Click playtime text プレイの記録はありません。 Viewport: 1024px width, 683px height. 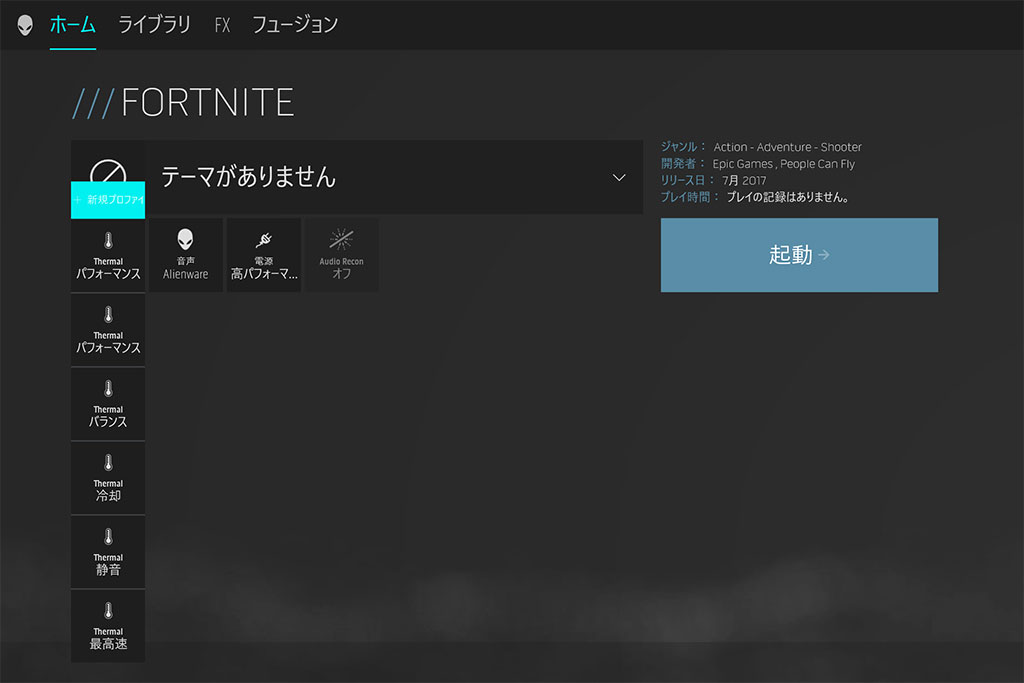(x=788, y=197)
